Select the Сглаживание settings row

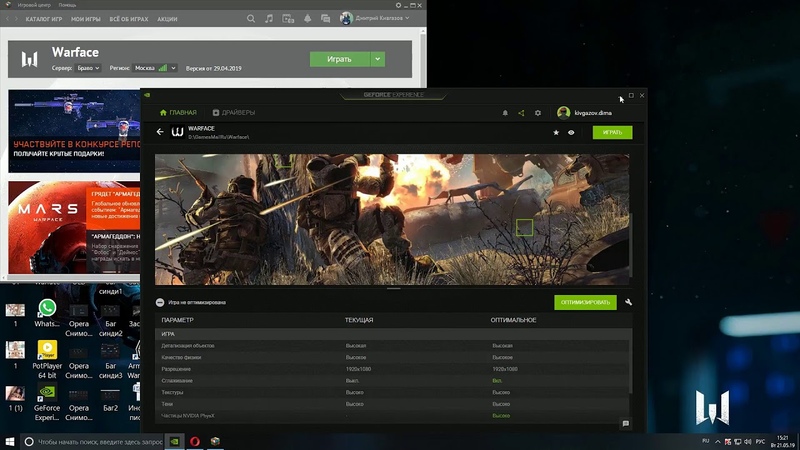pos(392,381)
